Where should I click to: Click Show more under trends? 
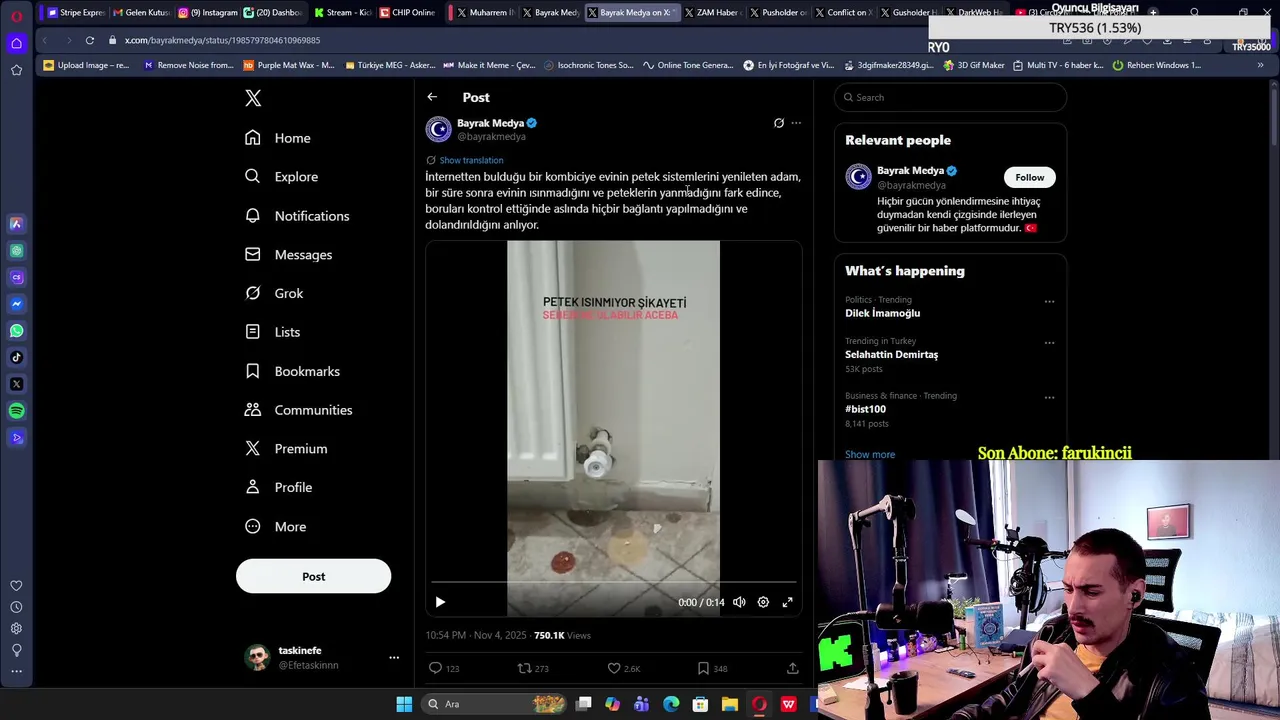[870, 454]
